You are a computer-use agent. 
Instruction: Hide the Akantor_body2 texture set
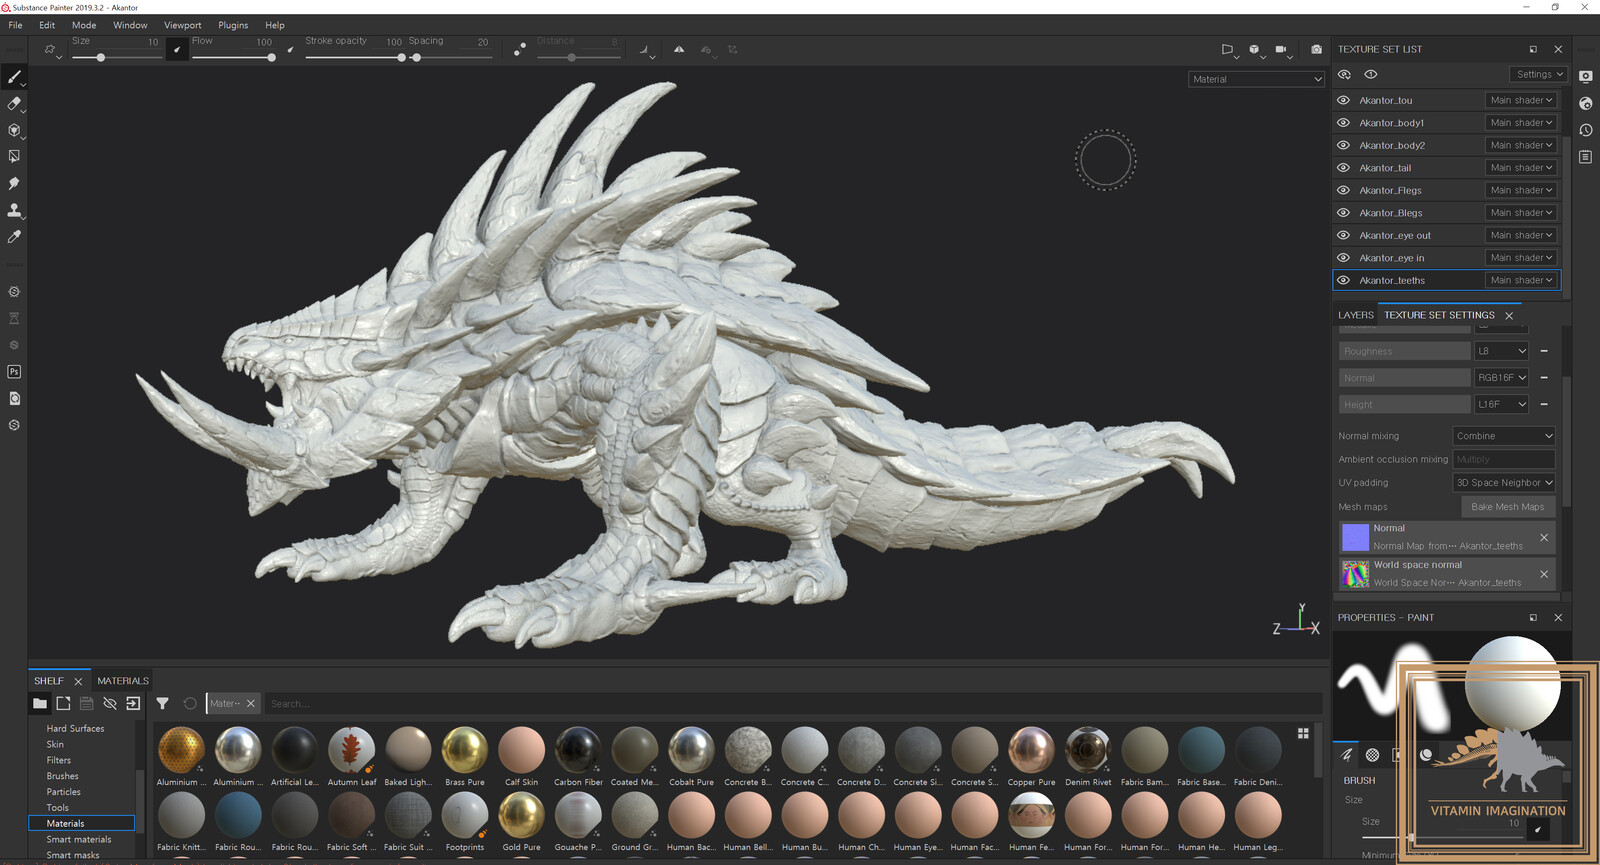[x=1344, y=145]
